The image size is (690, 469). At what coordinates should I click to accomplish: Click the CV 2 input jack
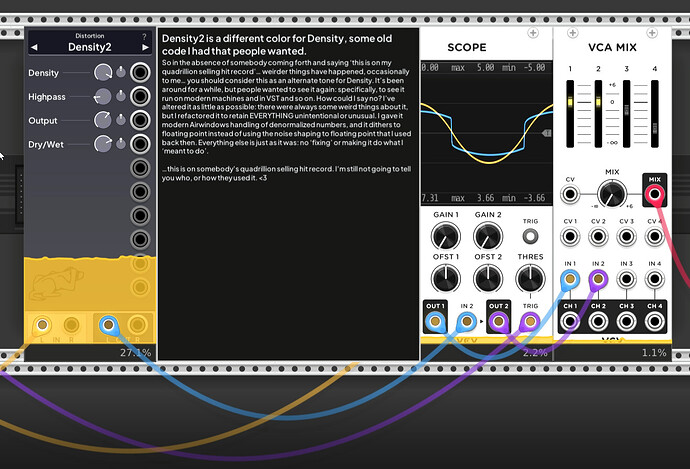(598, 236)
